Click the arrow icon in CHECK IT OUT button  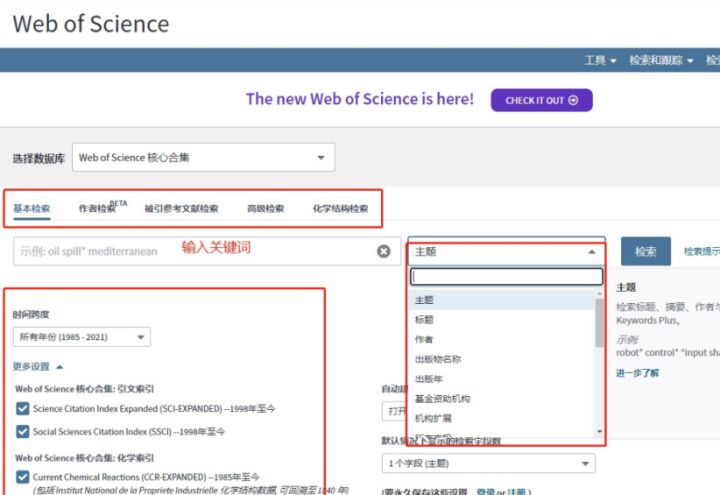[x=573, y=100]
